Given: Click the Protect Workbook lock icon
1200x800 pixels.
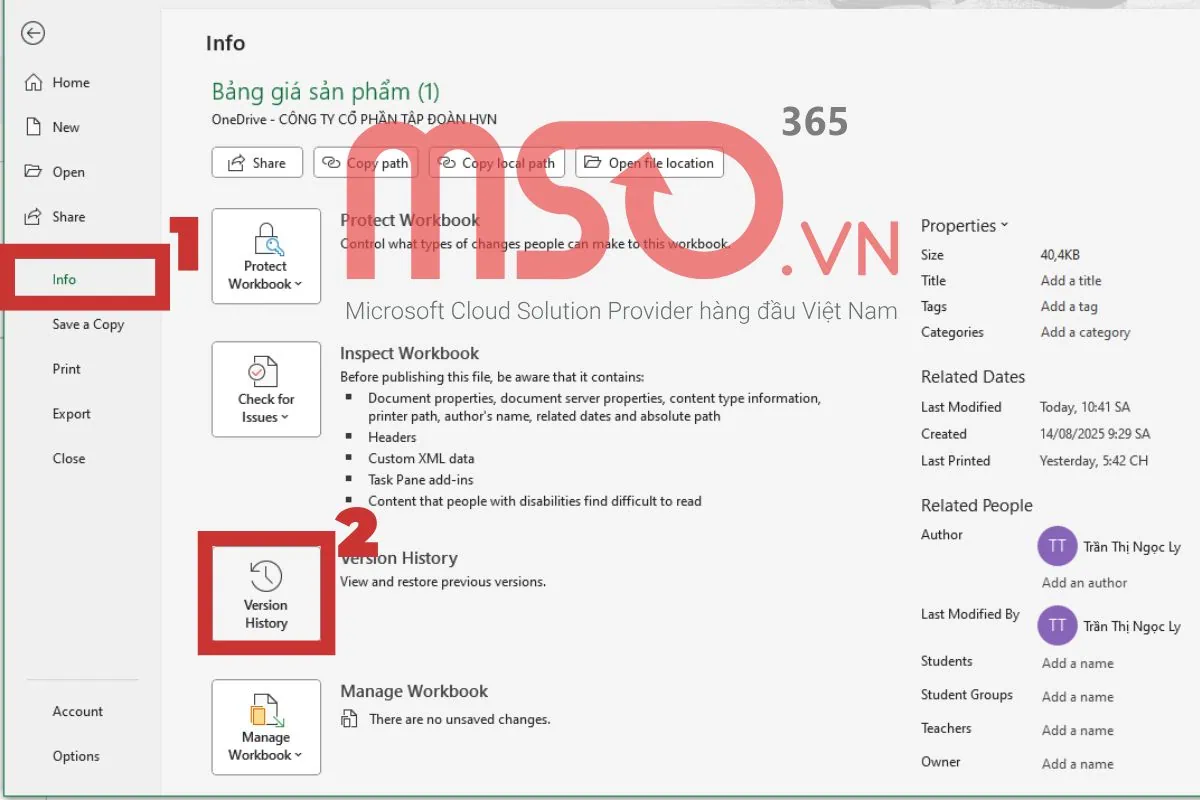Looking at the screenshot, I should pyautogui.click(x=267, y=239).
